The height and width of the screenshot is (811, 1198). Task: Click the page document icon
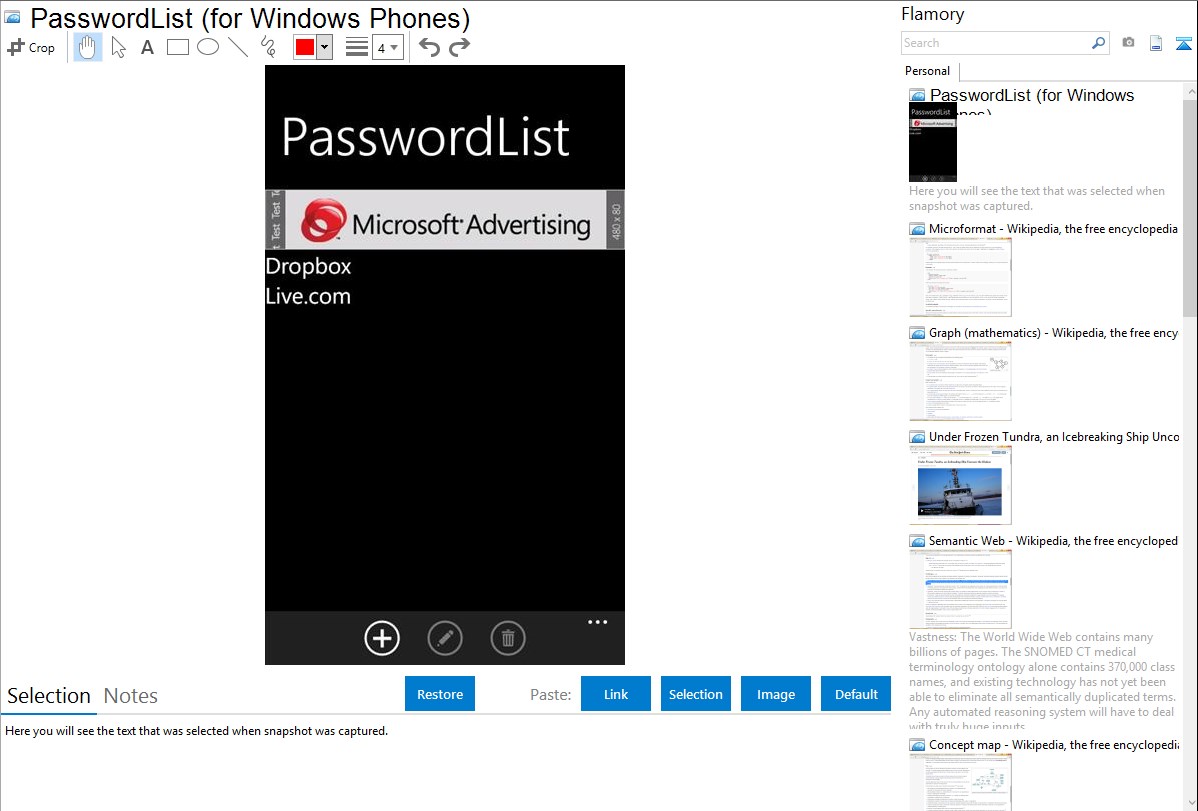[x=1156, y=43]
